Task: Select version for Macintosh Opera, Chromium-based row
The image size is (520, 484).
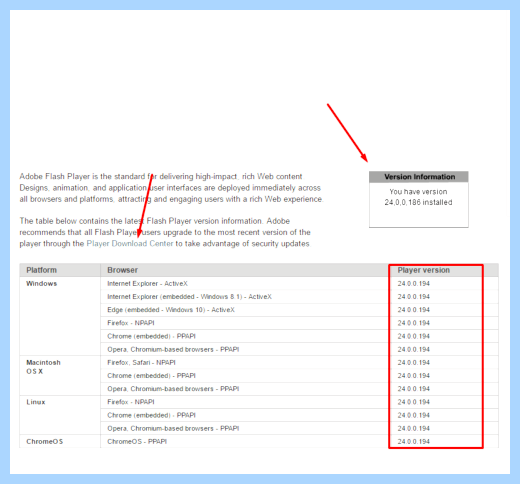Action: 414,389
